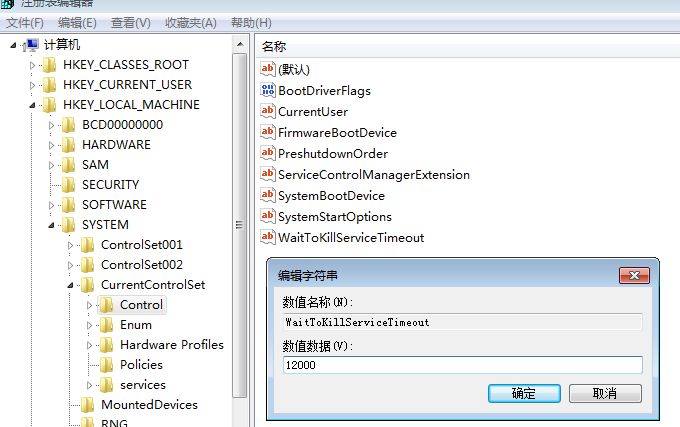
Task: Click the BootDriverFlags binary value icon
Action: point(267,91)
